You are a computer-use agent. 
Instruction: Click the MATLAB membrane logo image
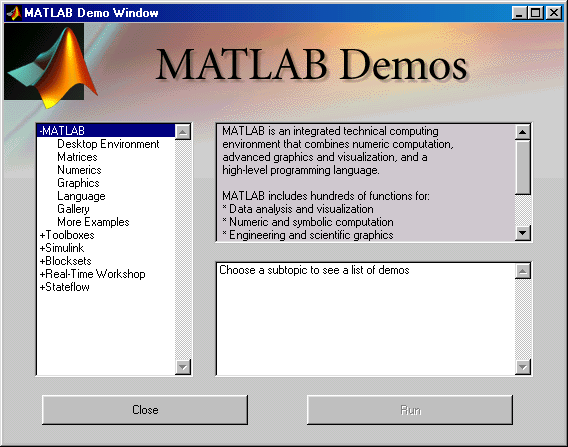click(50, 65)
